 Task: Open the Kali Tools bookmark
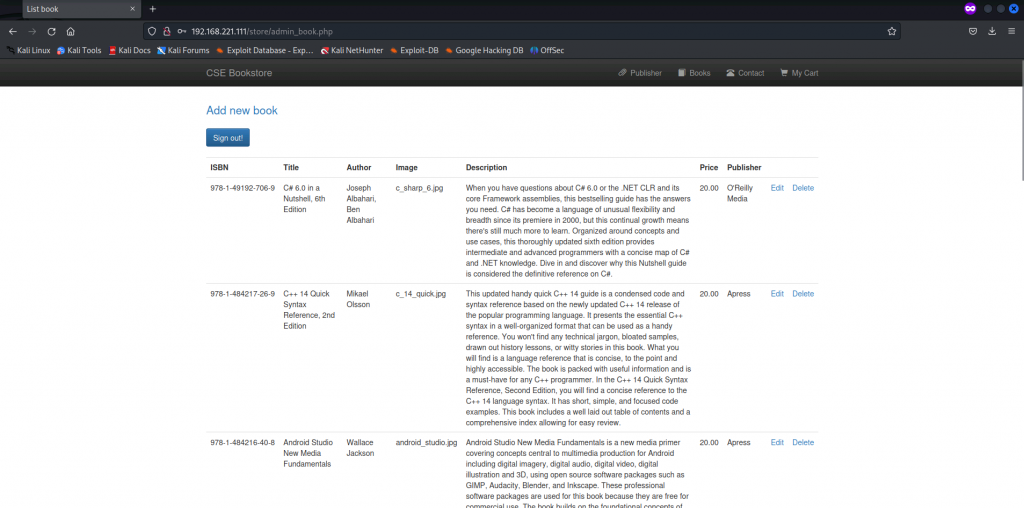pos(79,50)
